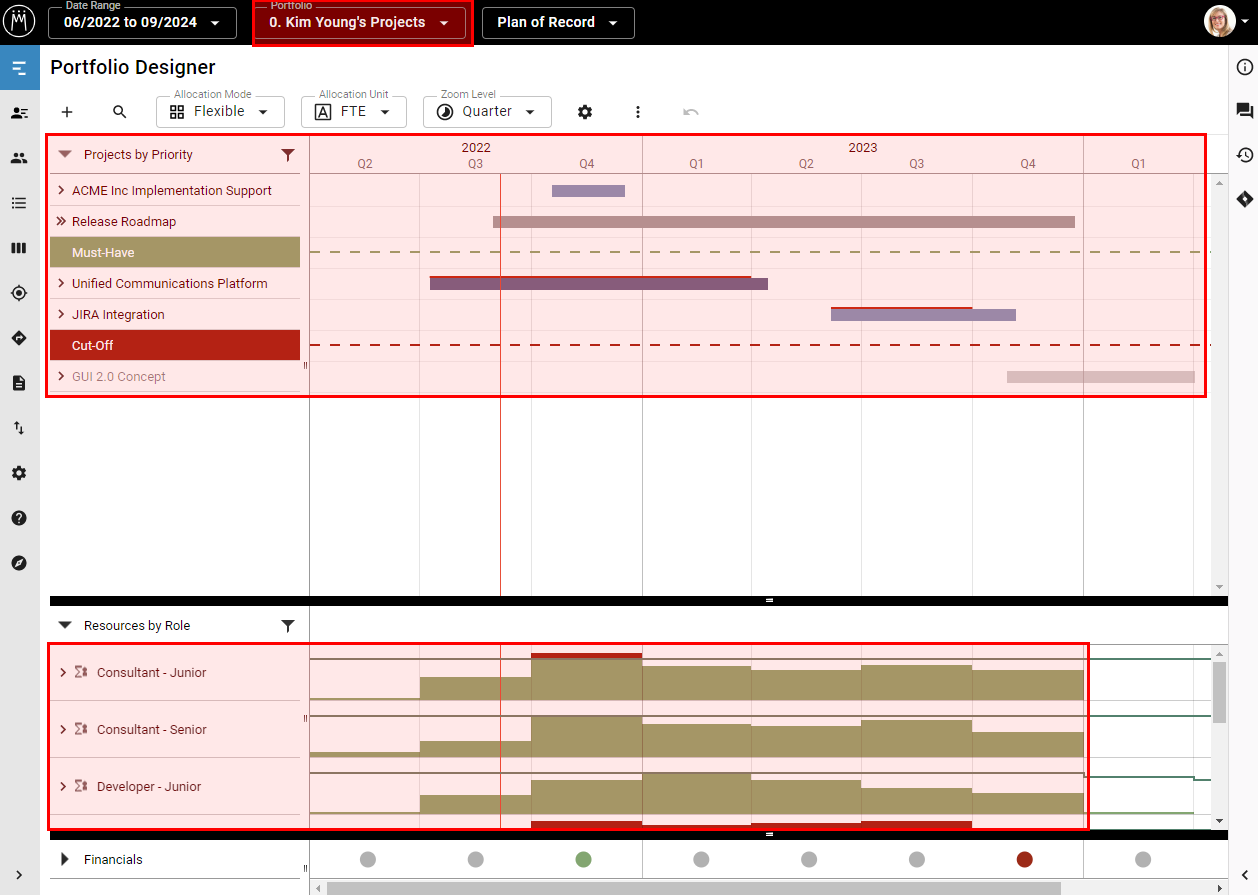Click the JIRA Integration timeline bar
This screenshot has width=1258, height=895.
point(923,315)
